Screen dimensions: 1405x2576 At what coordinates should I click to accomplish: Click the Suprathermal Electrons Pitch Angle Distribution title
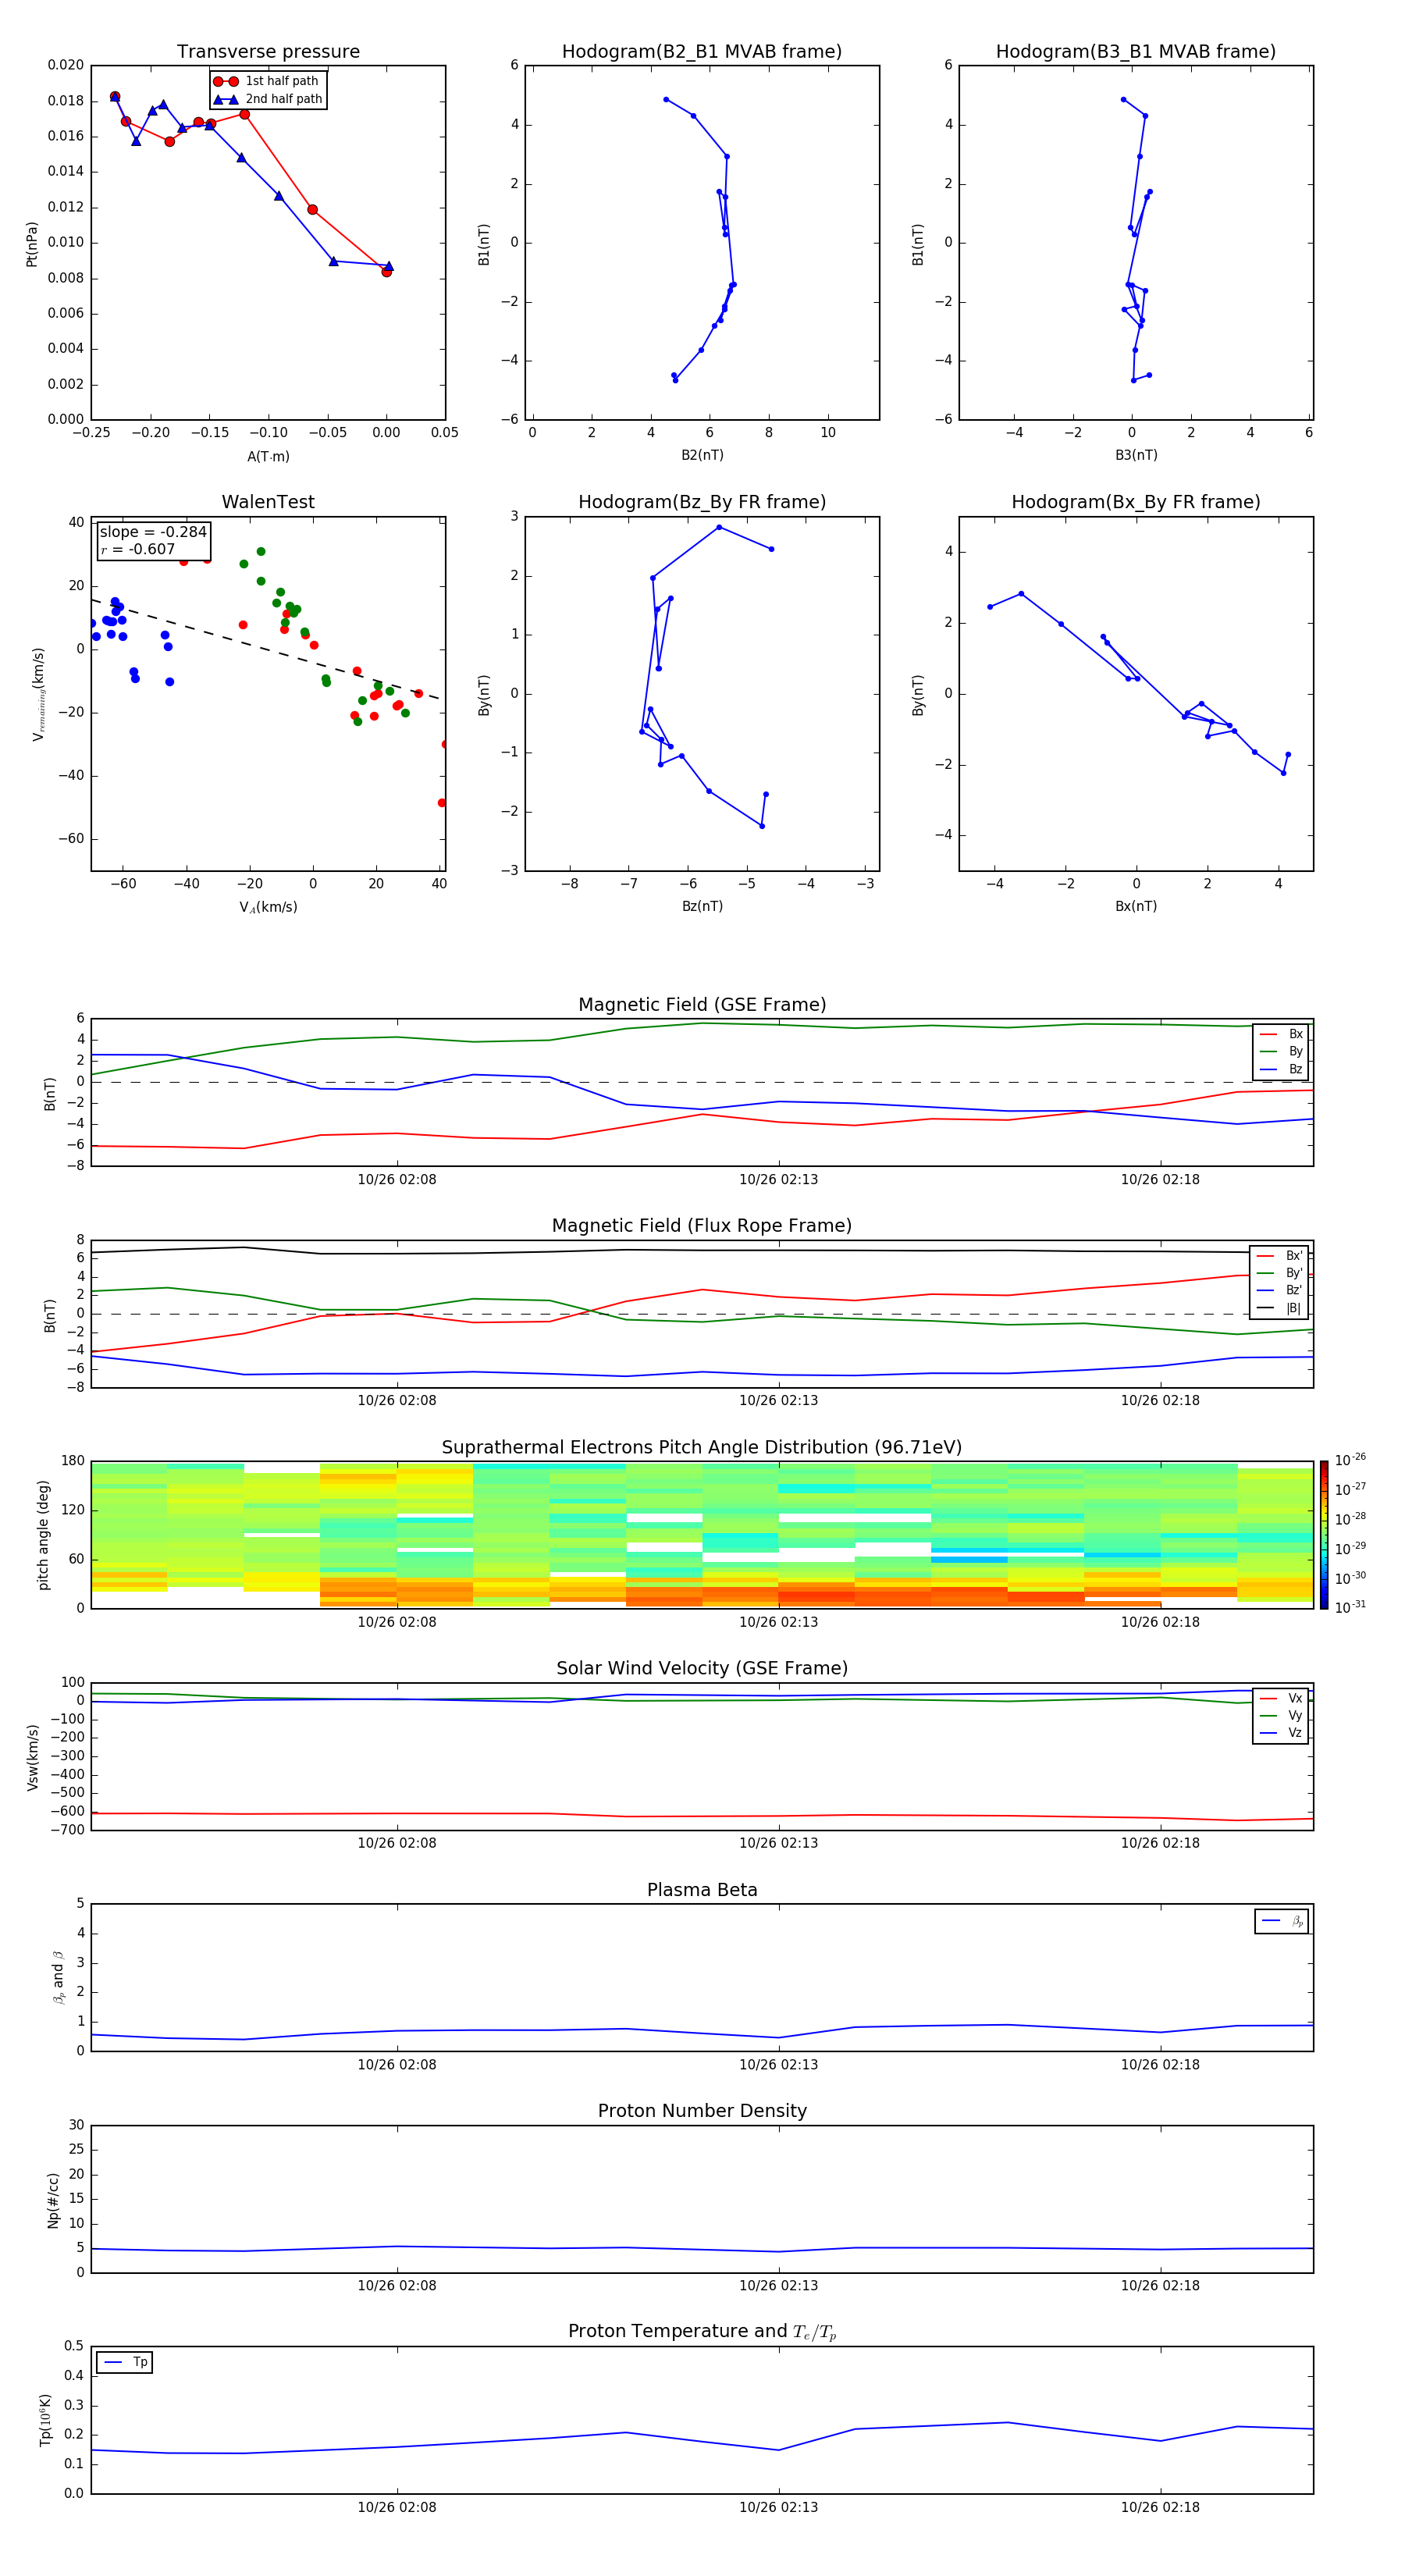click(x=702, y=1448)
